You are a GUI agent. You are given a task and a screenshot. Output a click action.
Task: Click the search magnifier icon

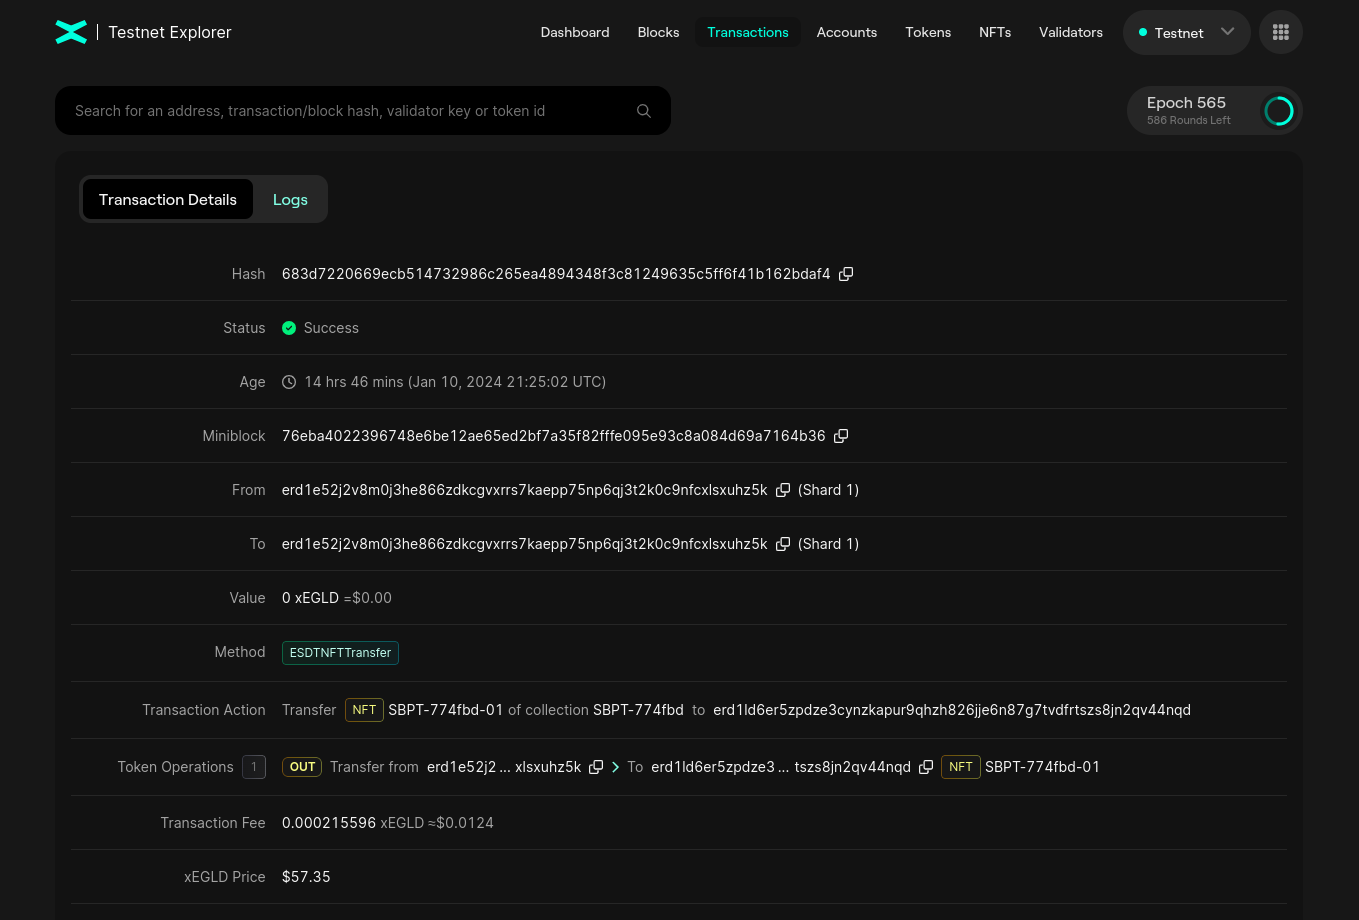[x=644, y=111]
